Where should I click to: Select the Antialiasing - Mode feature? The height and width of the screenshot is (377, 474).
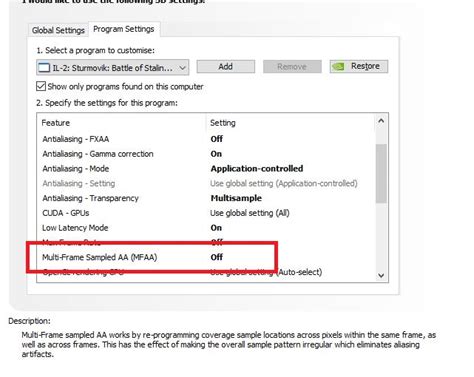[x=76, y=169]
